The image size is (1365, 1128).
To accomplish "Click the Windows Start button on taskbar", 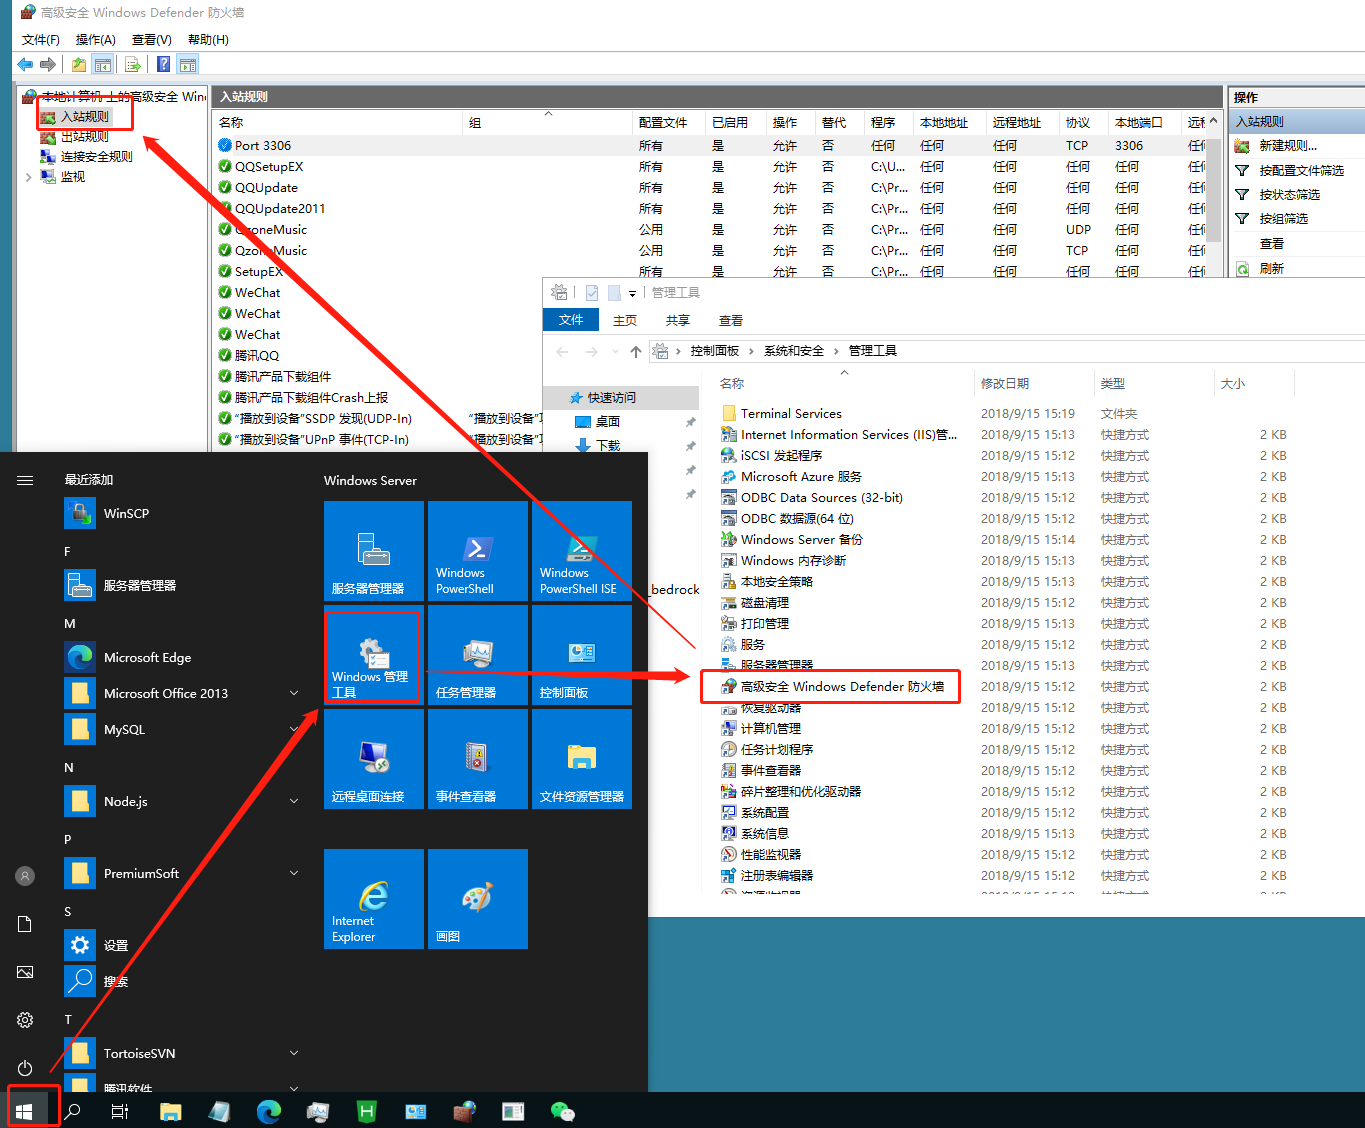I will tap(25, 1112).
